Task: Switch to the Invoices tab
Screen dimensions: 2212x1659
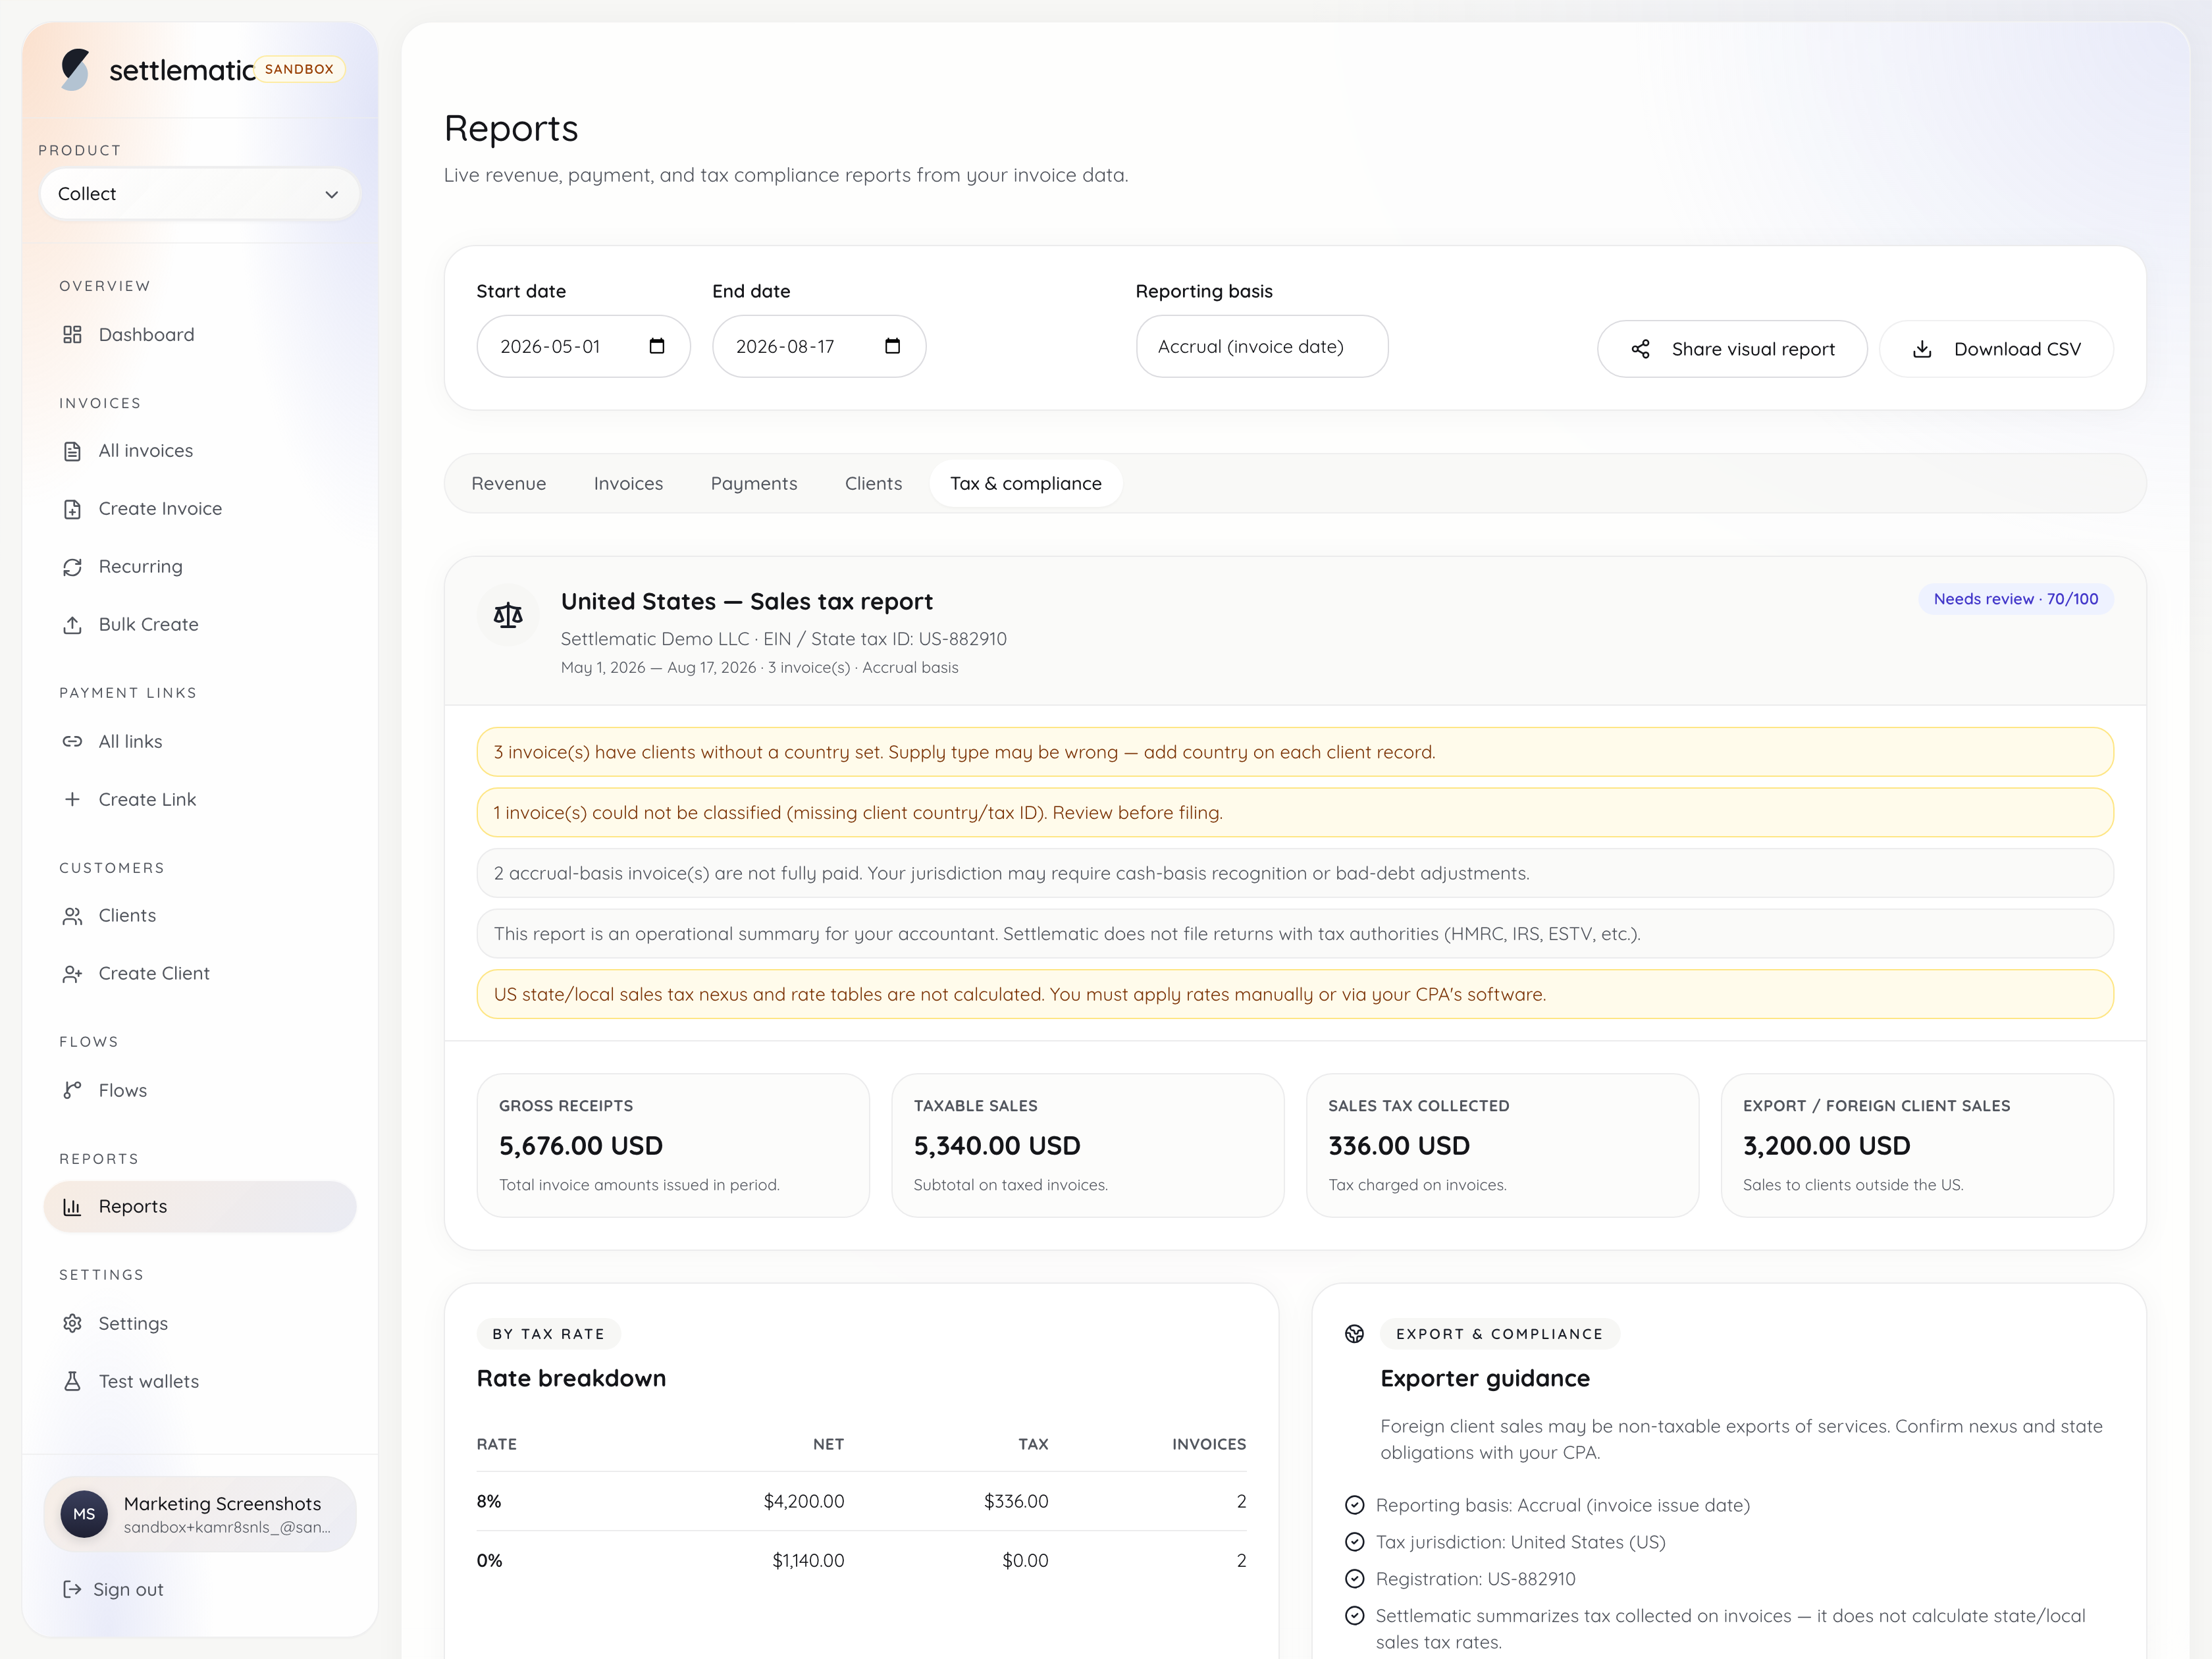Action: pyautogui.click(x=628, y=483)
